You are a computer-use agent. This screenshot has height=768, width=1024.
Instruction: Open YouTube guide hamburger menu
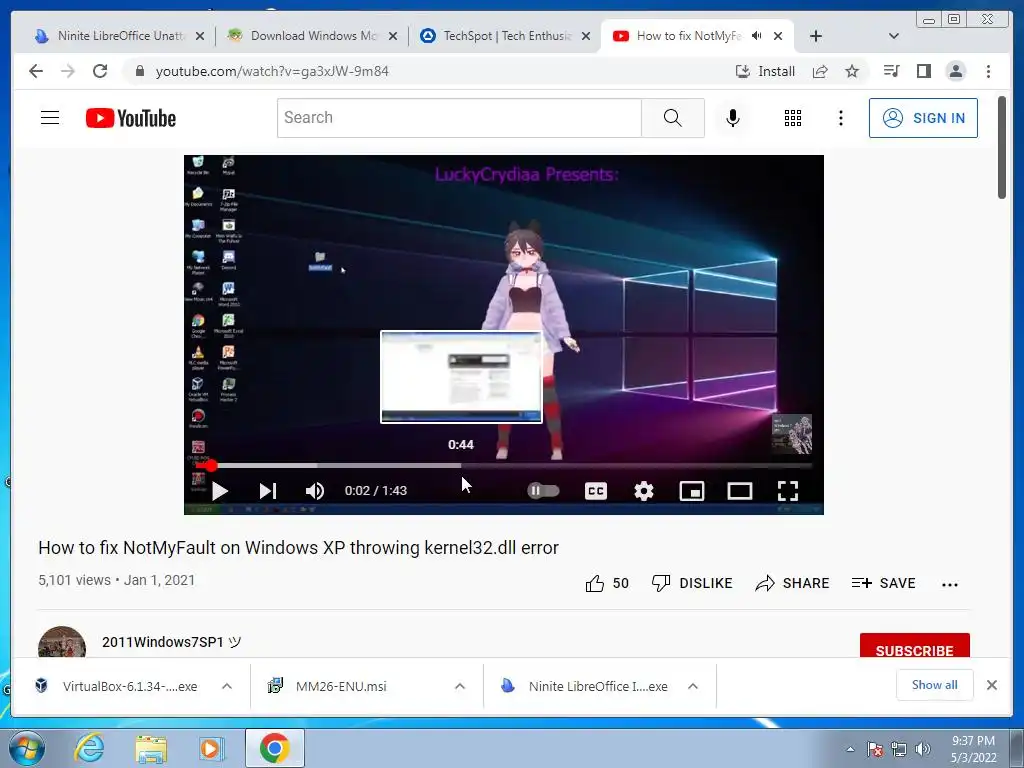click(50, 118)
